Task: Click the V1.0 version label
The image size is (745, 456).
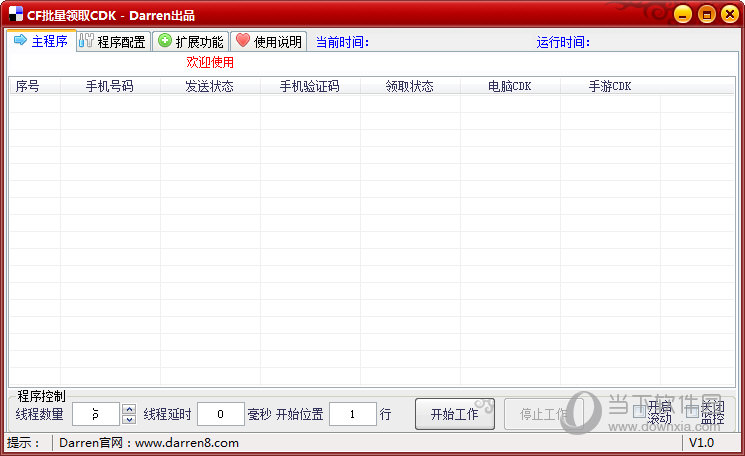Action: pyautogui.click(x=701, y=443)
